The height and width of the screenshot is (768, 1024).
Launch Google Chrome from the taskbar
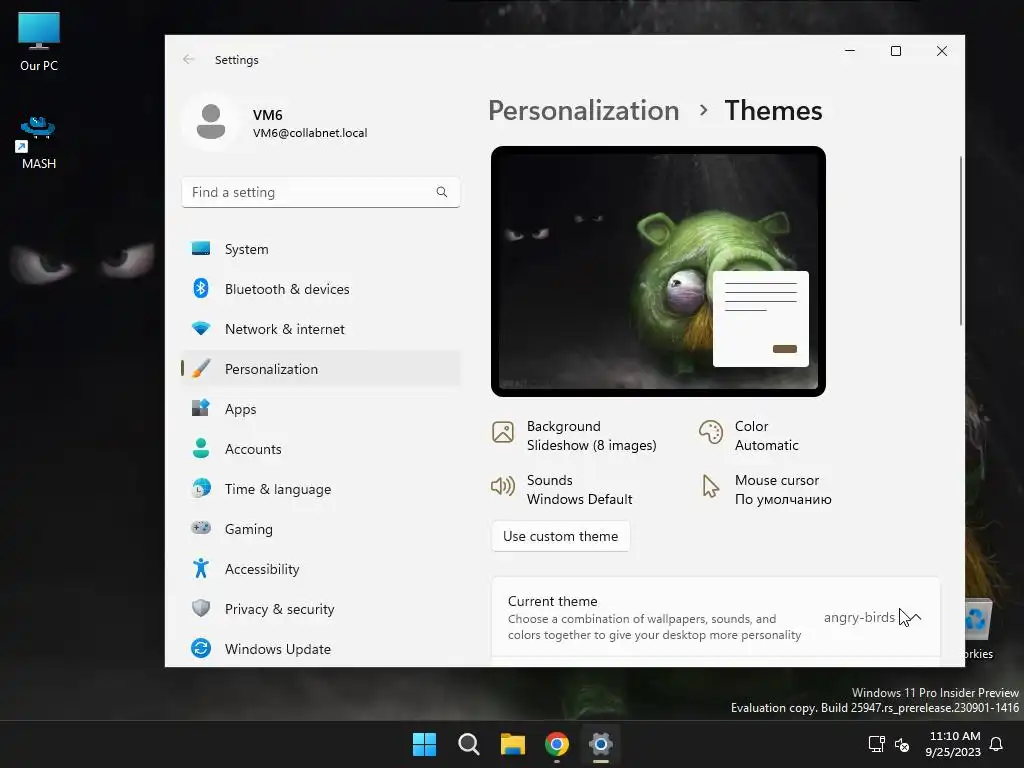[556, 744]
